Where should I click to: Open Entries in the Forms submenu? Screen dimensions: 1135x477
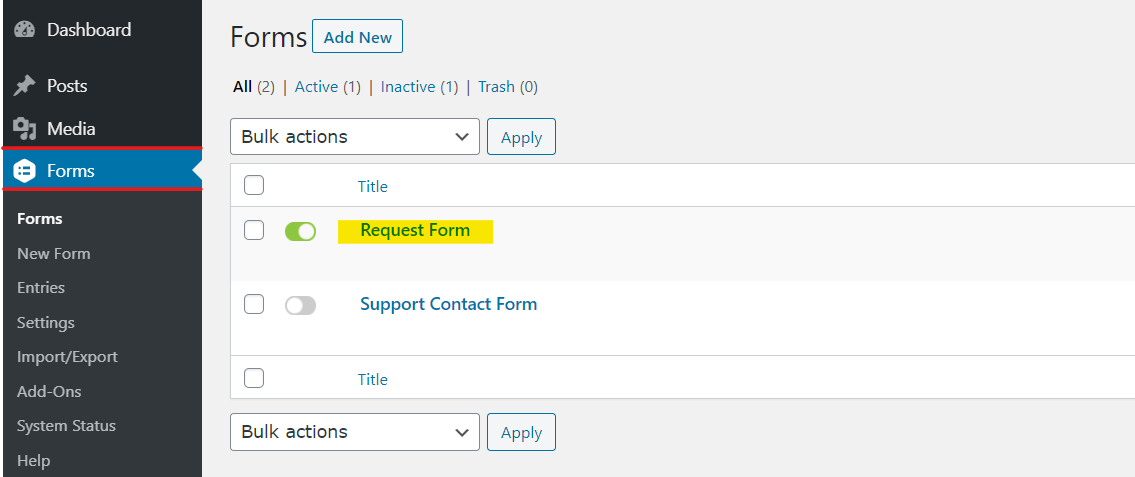pos(41,287)
